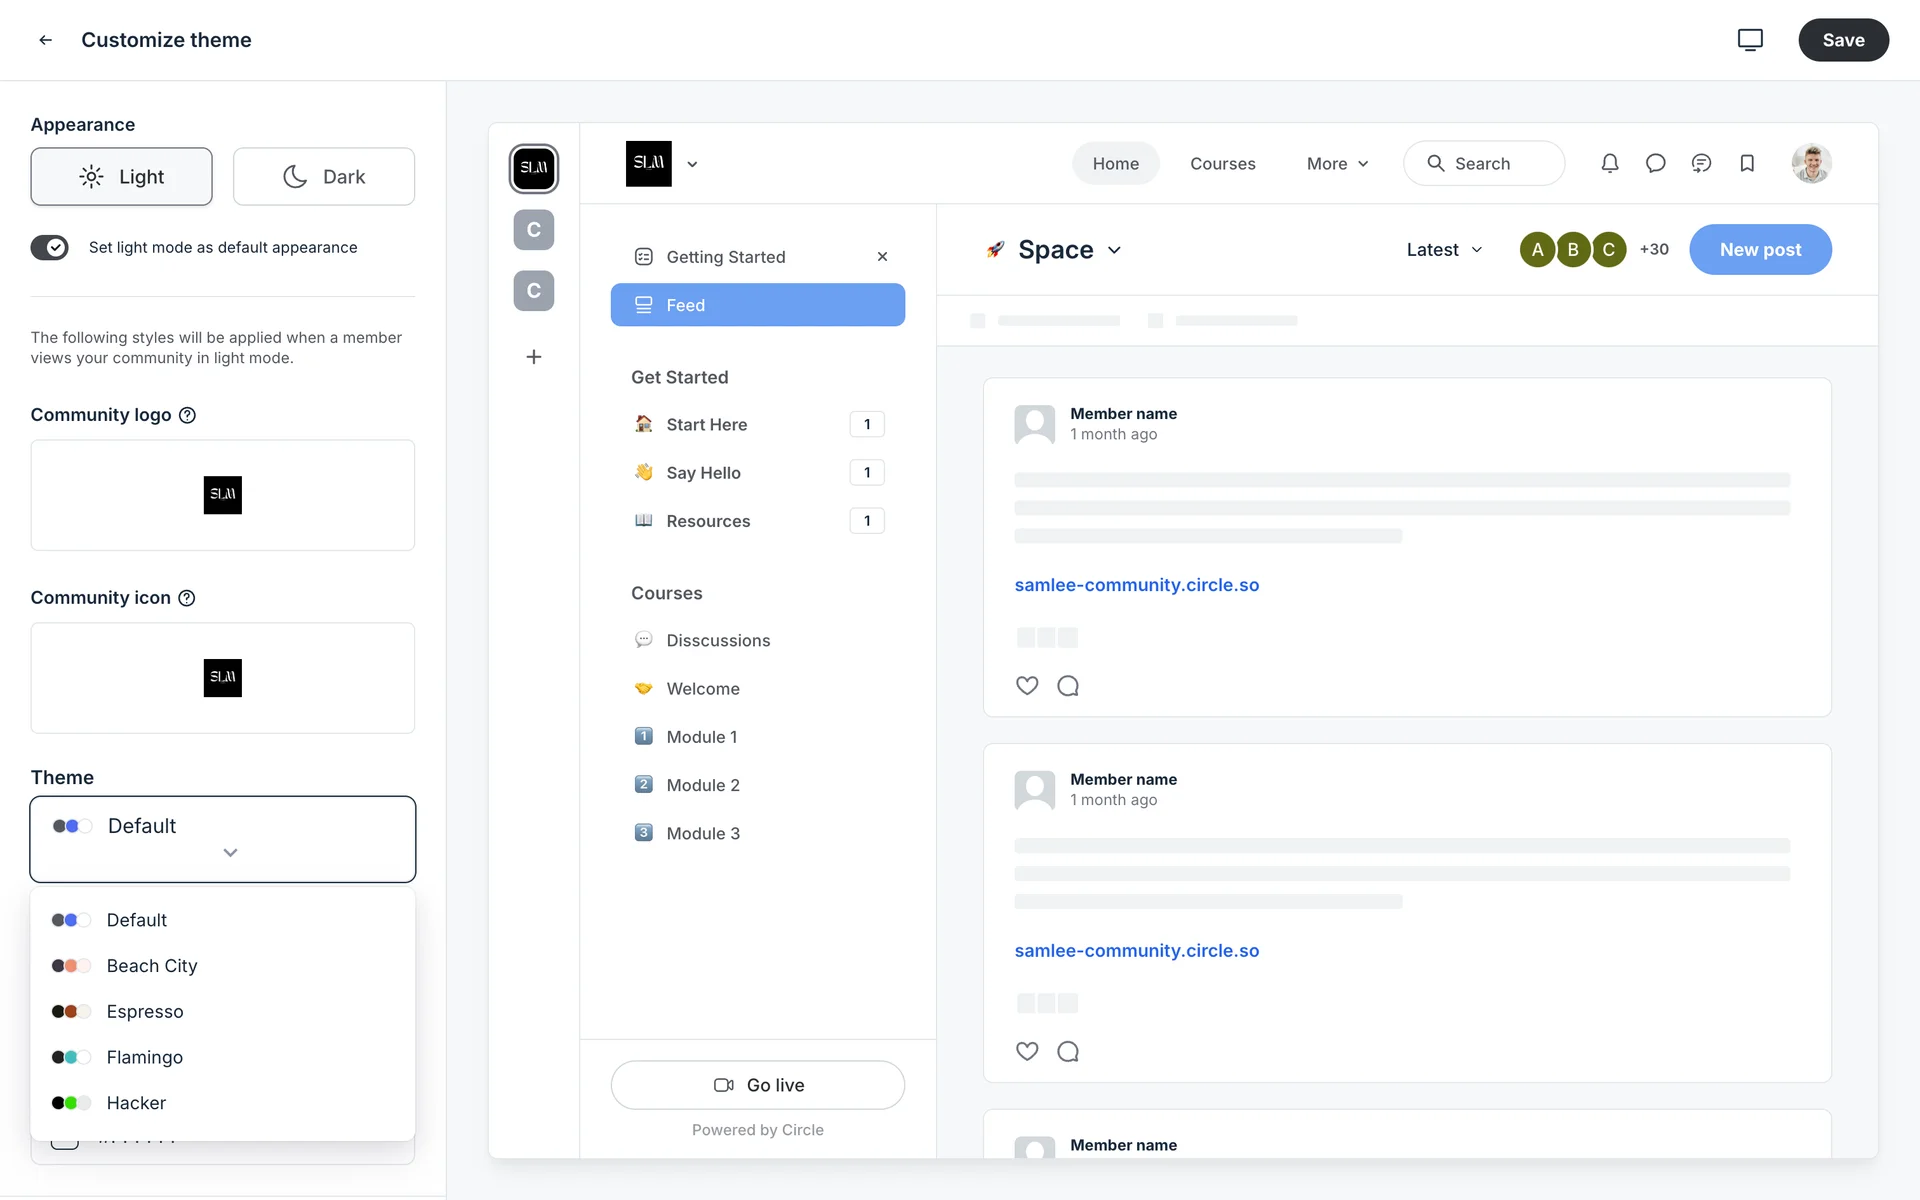Click the plus icon to add community

533,357
